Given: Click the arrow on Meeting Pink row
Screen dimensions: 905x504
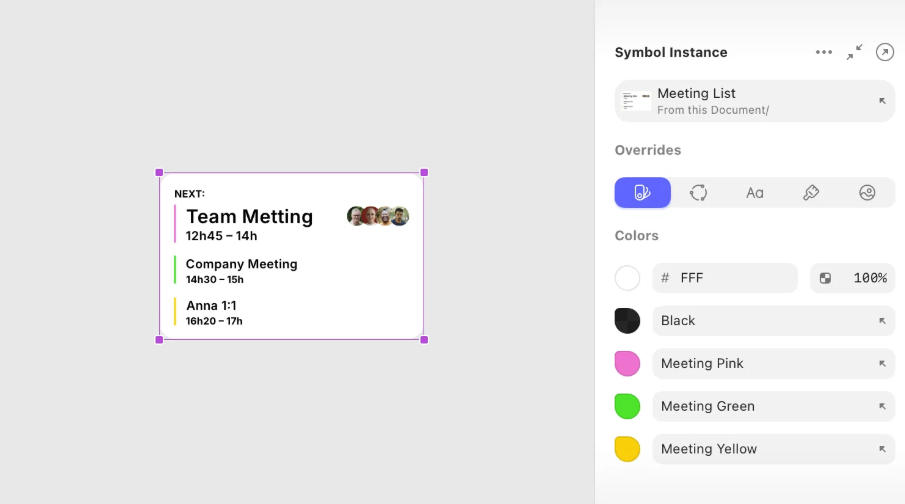Looking at the screenshot, I should click(882, 364).
